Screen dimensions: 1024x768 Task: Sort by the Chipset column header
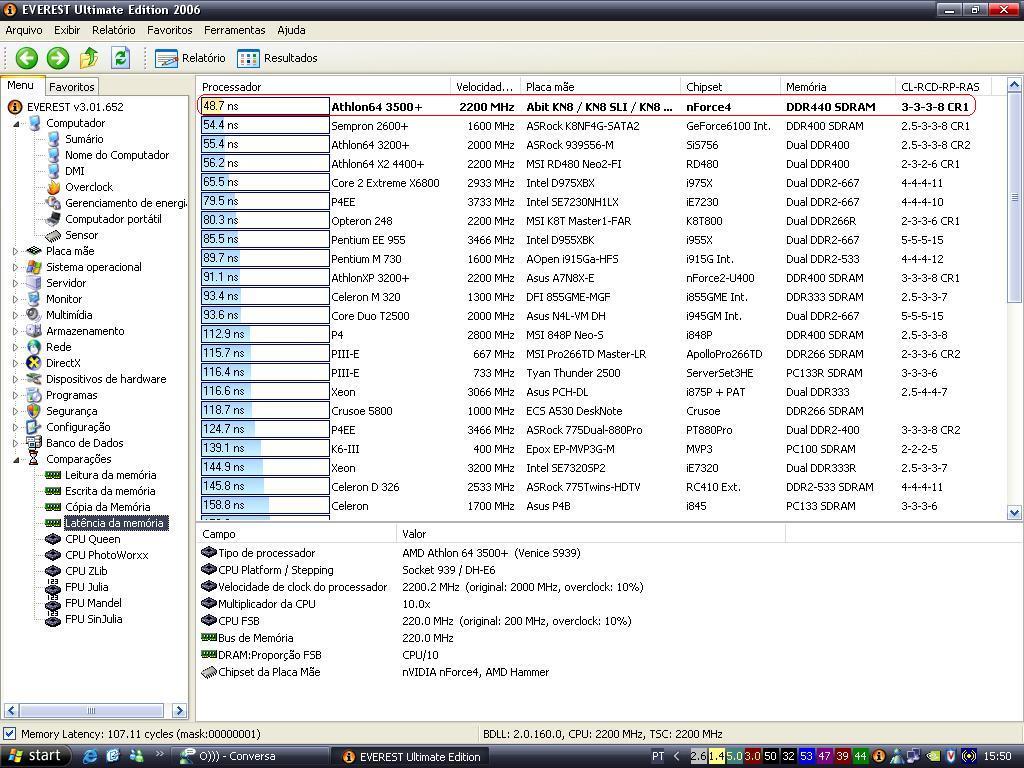730,87
